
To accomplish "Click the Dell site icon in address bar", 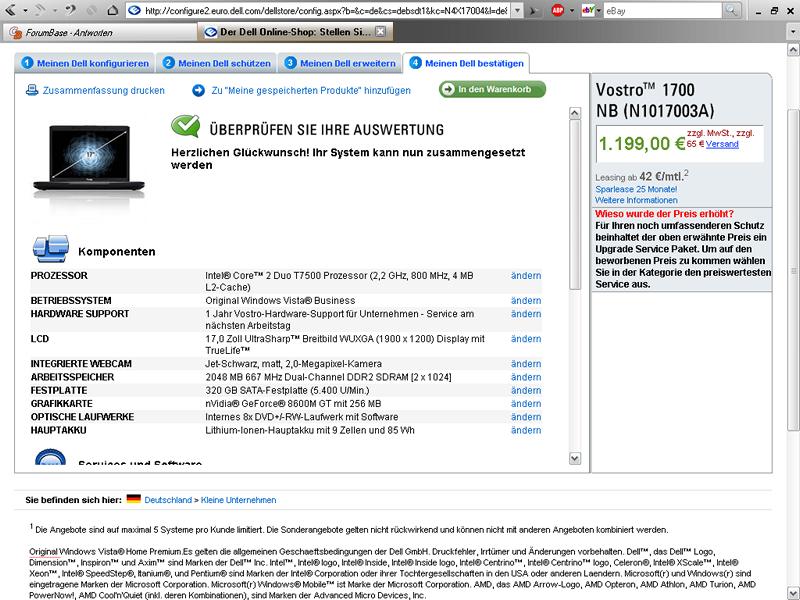I will coord(135,10).
